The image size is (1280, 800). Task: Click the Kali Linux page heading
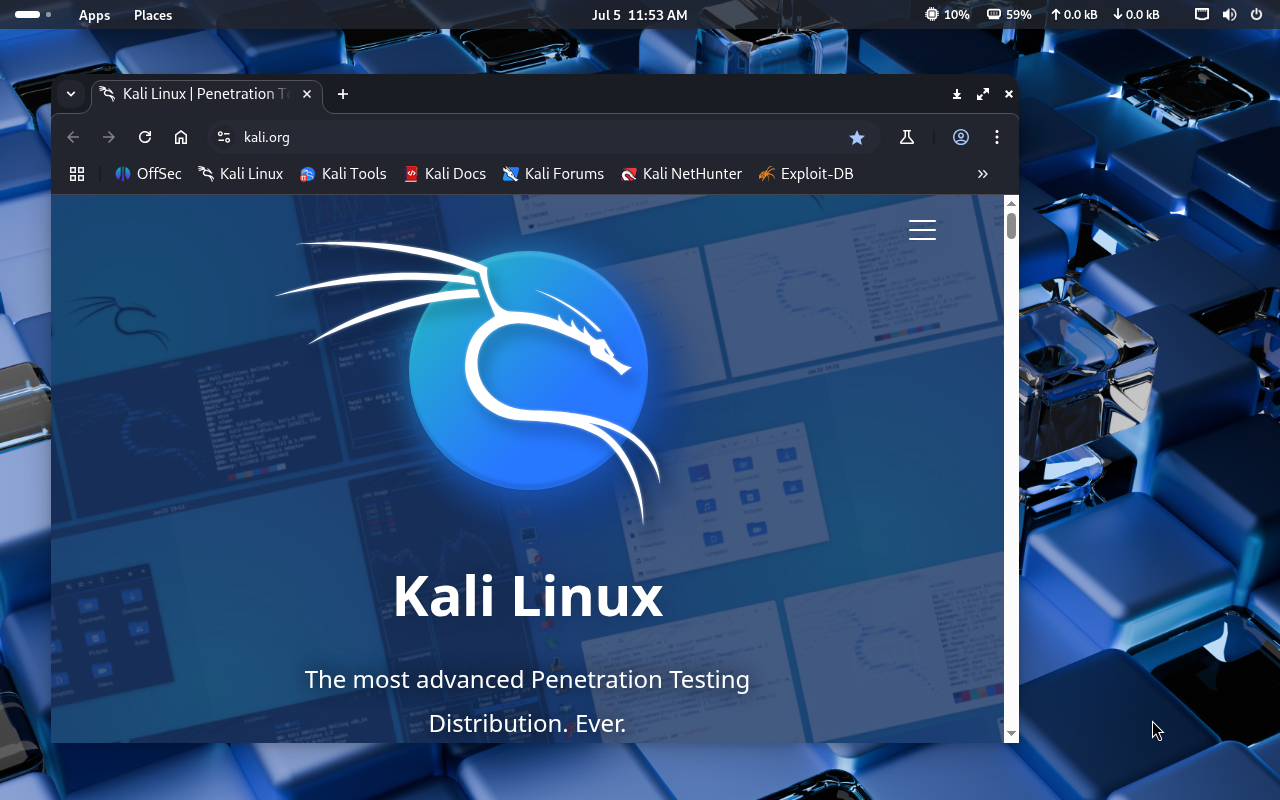[528, 596]
